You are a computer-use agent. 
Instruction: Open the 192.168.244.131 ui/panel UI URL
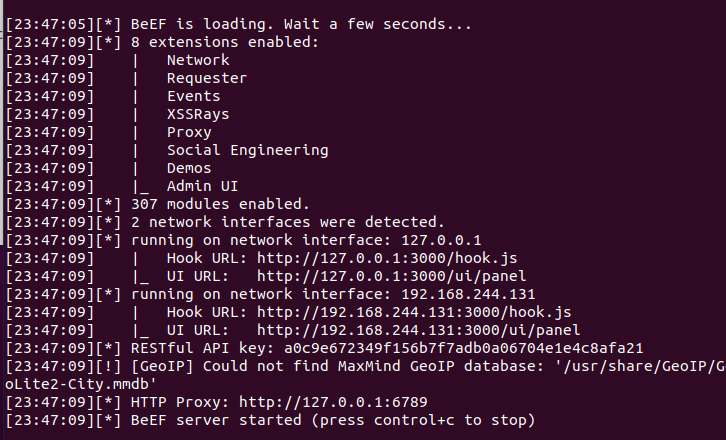(420, 329)
